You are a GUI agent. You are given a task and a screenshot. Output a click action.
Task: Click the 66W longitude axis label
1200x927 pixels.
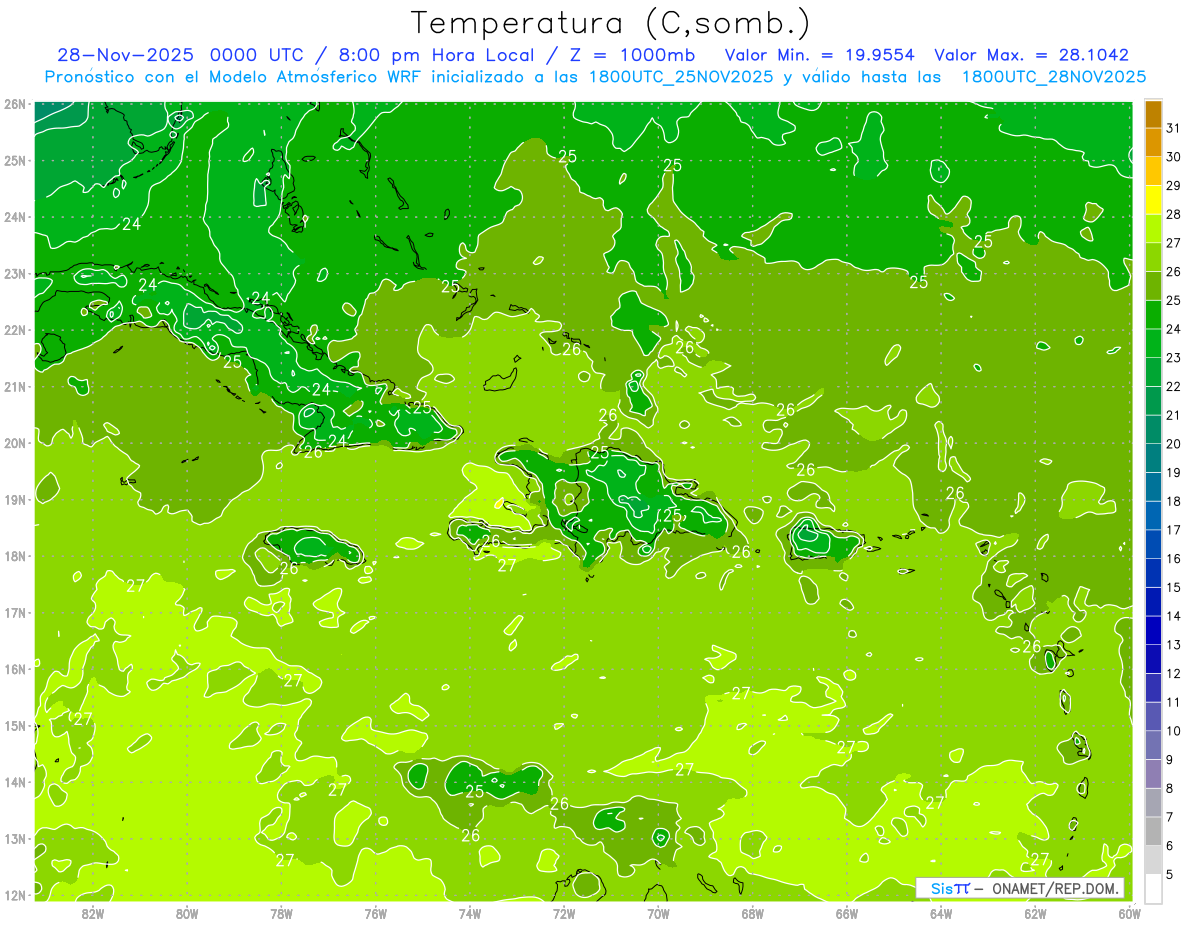point(847,913)
